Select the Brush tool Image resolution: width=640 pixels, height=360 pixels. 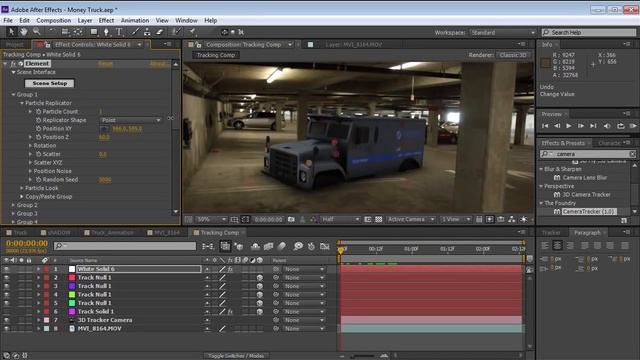click(135, 32)
